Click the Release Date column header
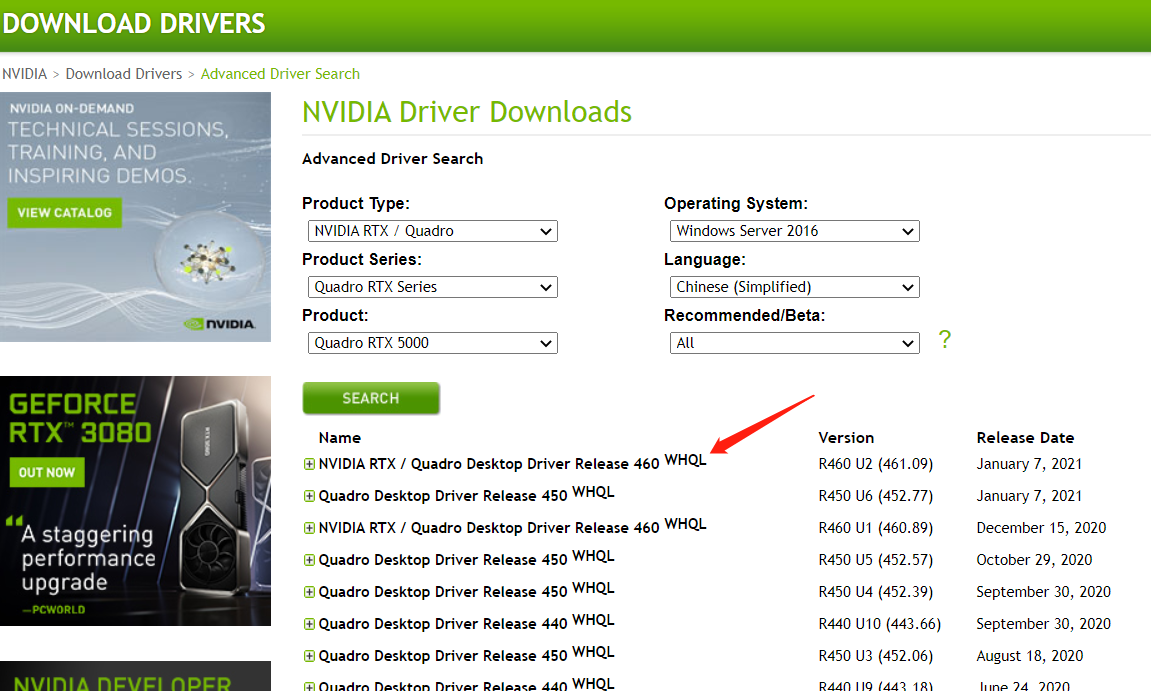 [x=1025, y=438]
